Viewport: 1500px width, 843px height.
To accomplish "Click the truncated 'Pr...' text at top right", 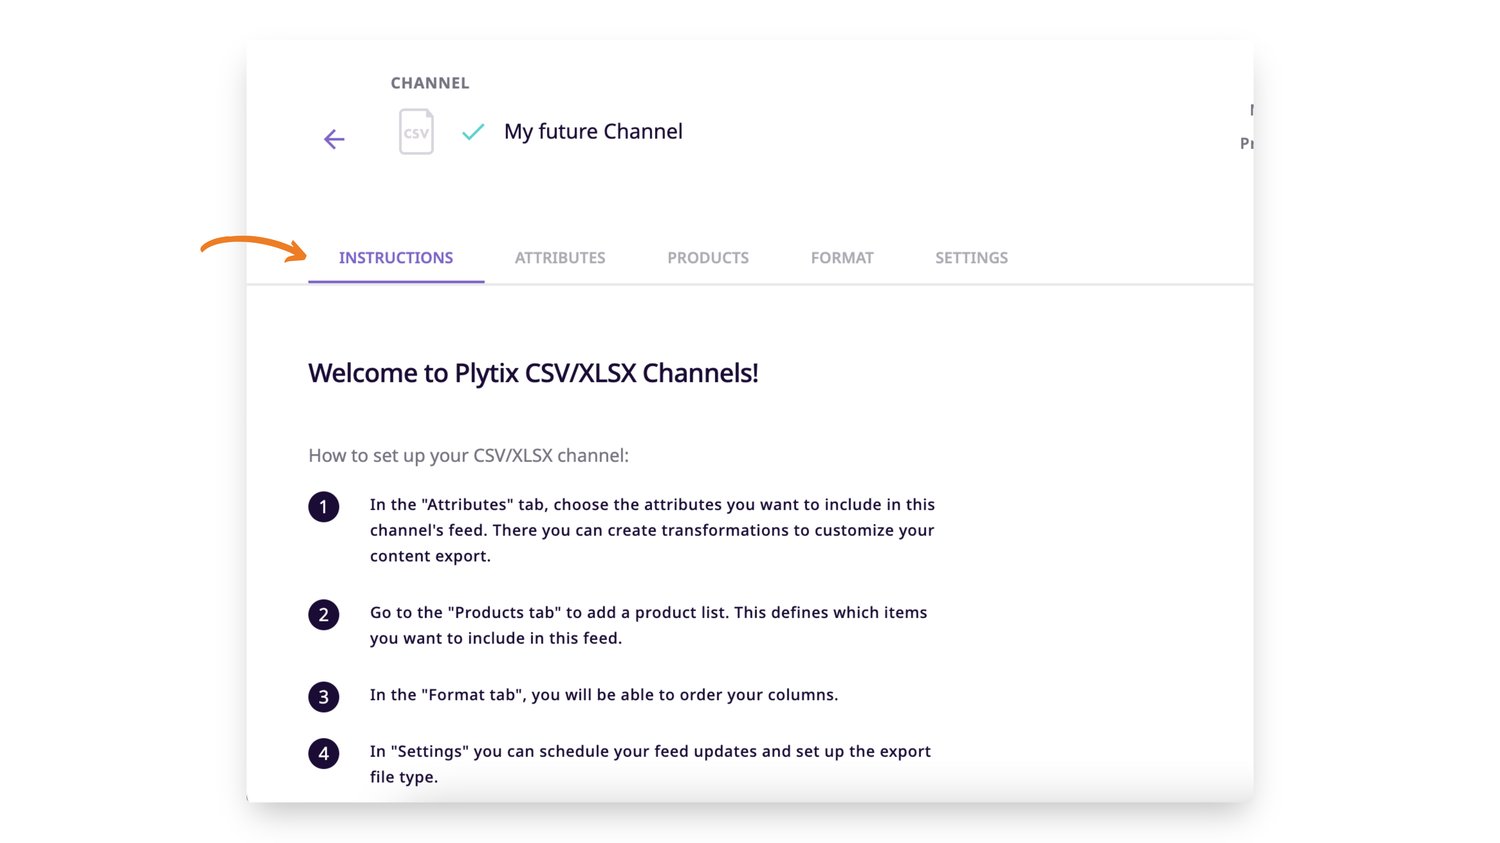I will (1247, 143).
